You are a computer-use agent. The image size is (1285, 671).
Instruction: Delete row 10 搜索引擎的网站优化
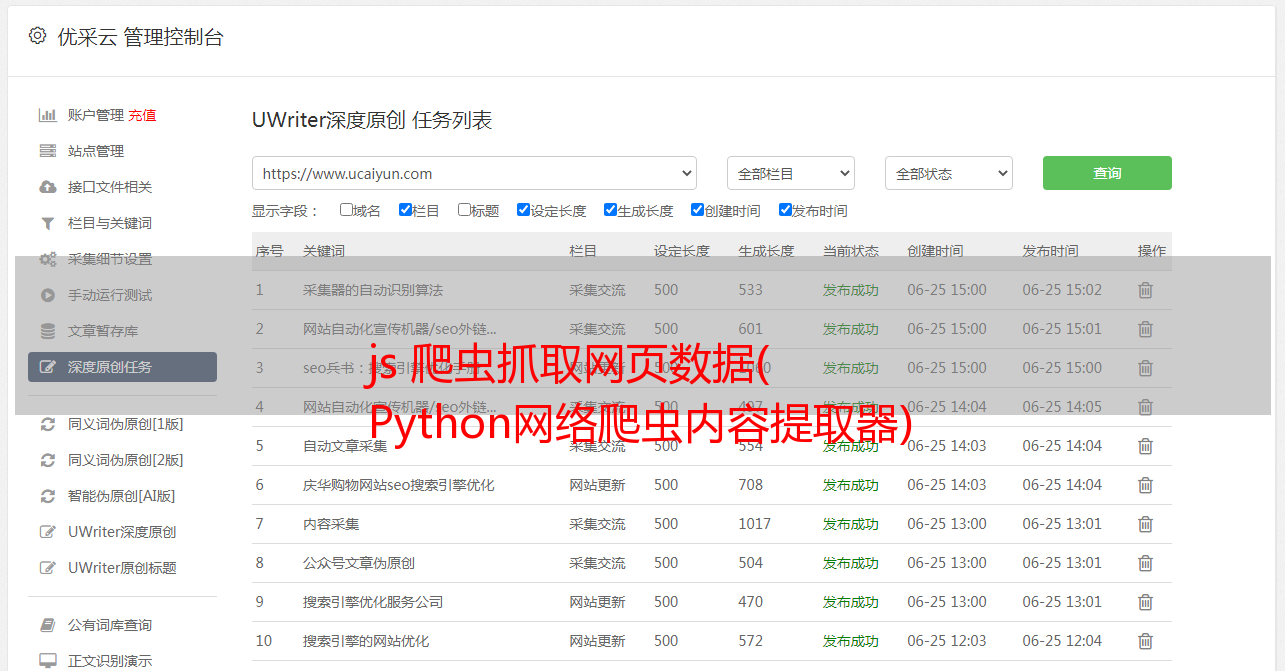coord(1145,641)
